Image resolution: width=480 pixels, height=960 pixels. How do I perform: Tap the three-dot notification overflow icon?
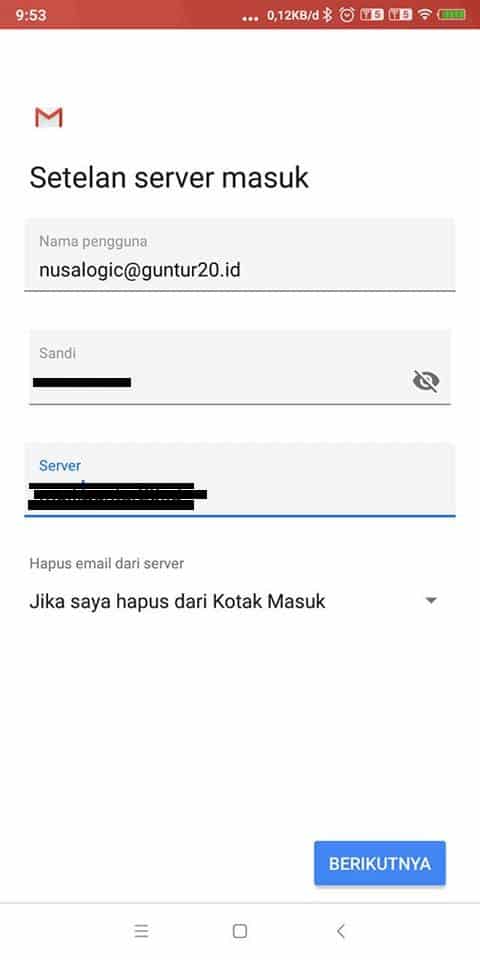point(250,18)
